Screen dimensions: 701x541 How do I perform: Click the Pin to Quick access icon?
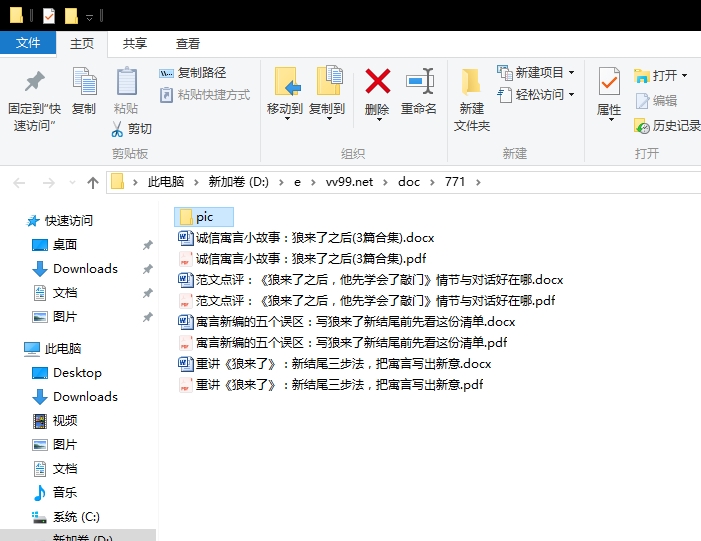[34, 82]
